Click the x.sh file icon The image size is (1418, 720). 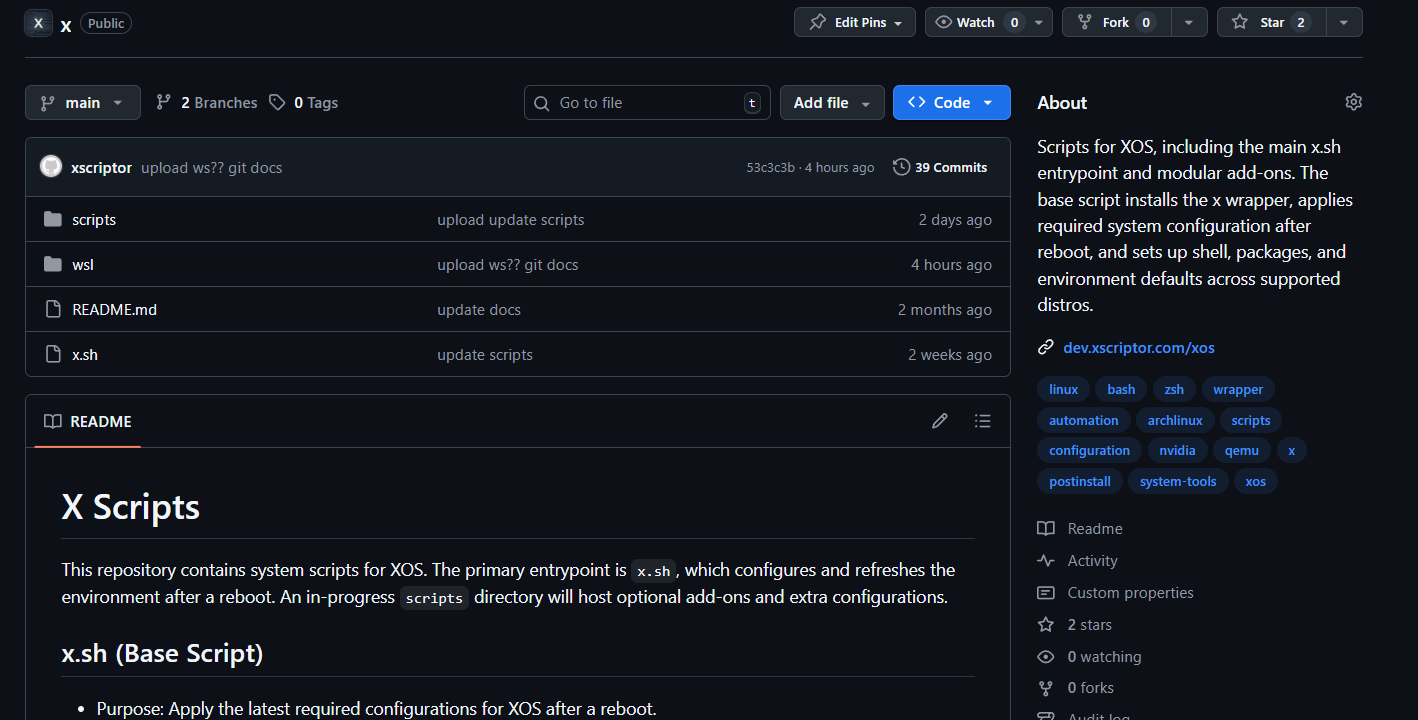click(x=53, y=354)
